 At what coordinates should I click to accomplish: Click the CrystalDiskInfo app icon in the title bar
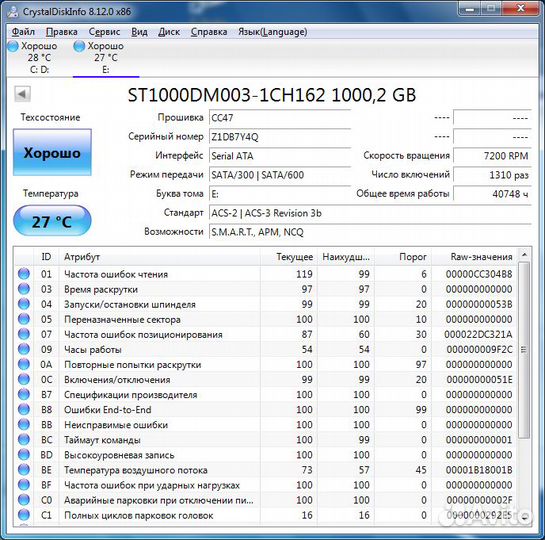point(13,11)
